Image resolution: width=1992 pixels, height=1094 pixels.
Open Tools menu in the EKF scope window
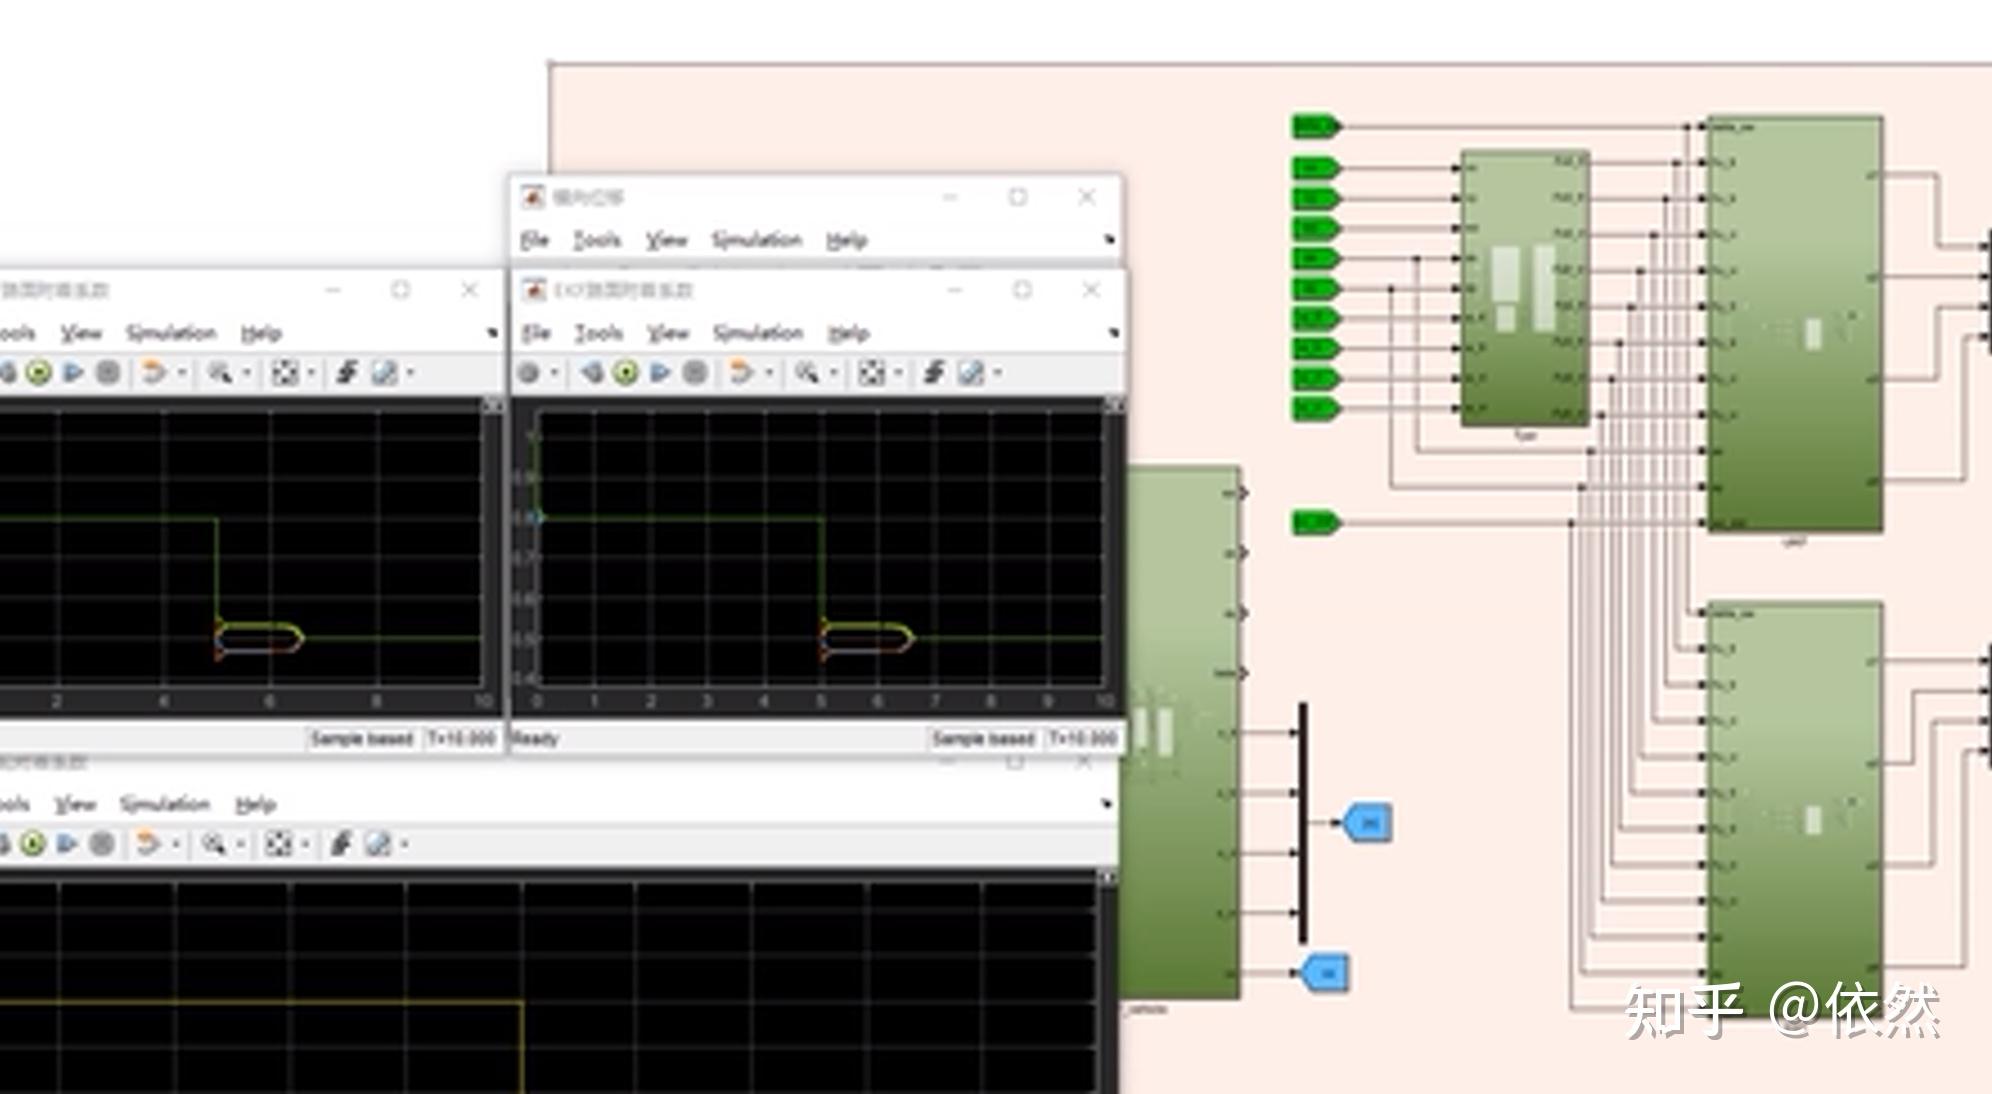pos(598,333)
